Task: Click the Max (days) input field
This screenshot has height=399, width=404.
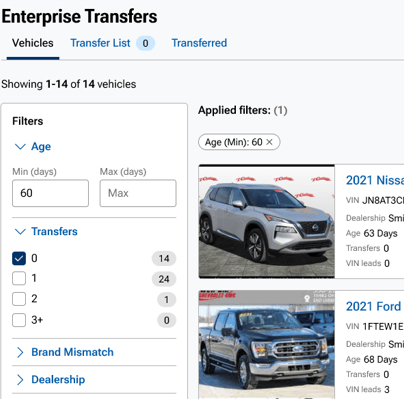Action: (x=138, y=193)
